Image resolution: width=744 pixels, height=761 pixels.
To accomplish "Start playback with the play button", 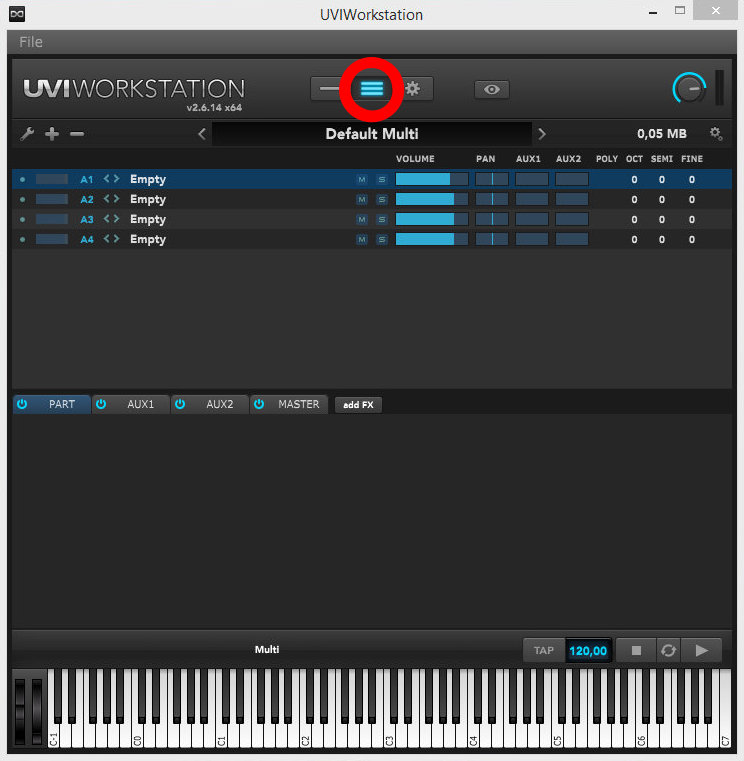I will [x=701, y=650].
